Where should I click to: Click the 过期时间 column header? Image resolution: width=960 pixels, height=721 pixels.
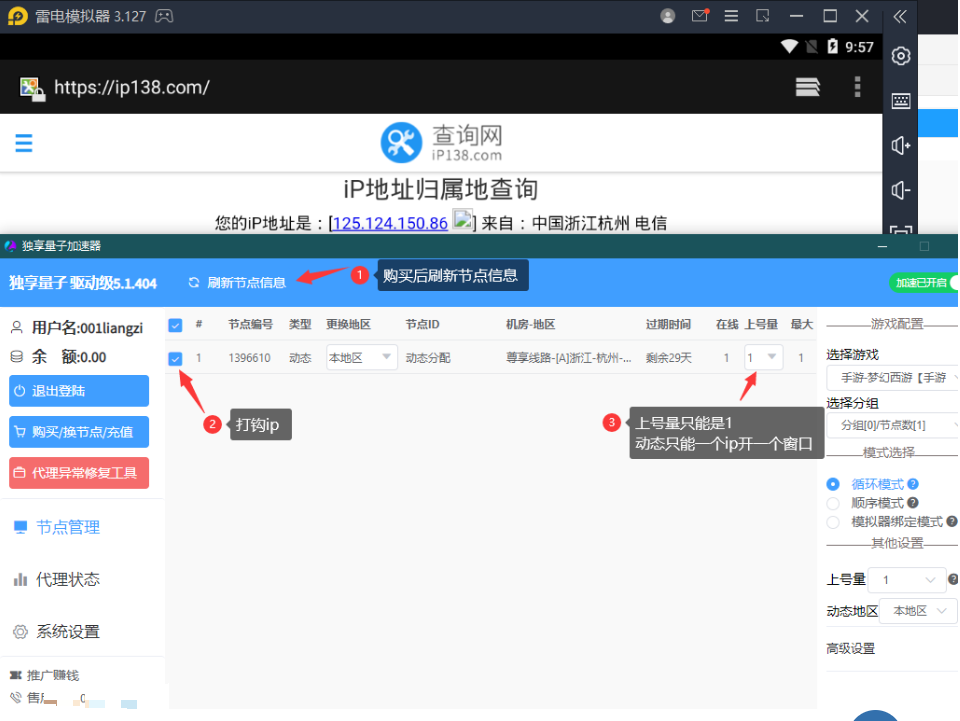668,324
